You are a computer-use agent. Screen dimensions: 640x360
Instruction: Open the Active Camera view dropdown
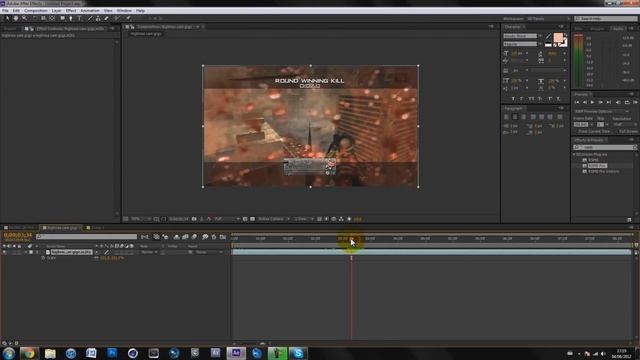[x=273, y=219]
